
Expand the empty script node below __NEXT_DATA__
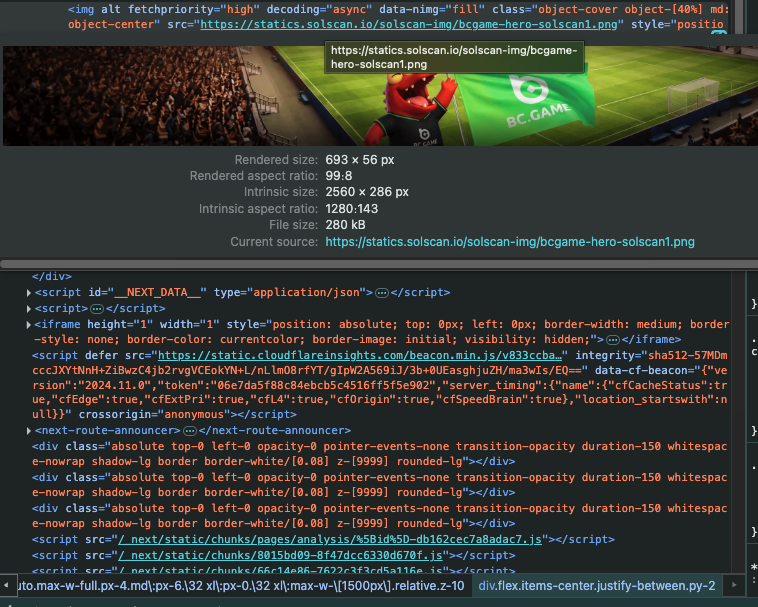29,309
